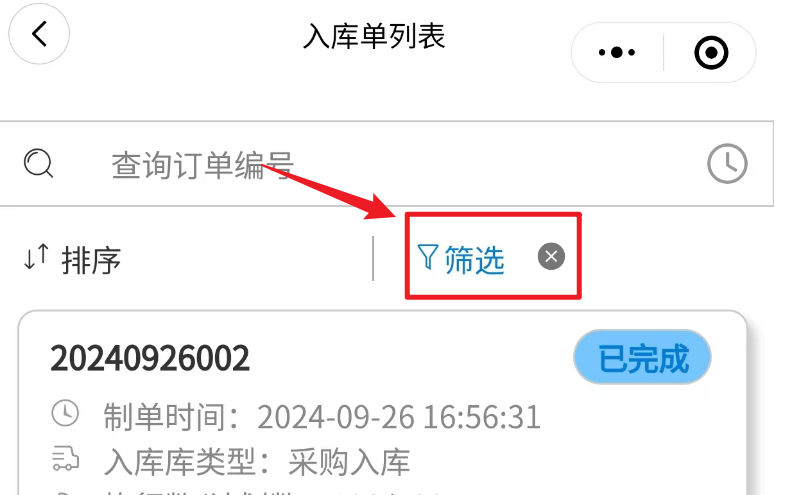
Task: Open order 20240926002
Action: point(150,359)
